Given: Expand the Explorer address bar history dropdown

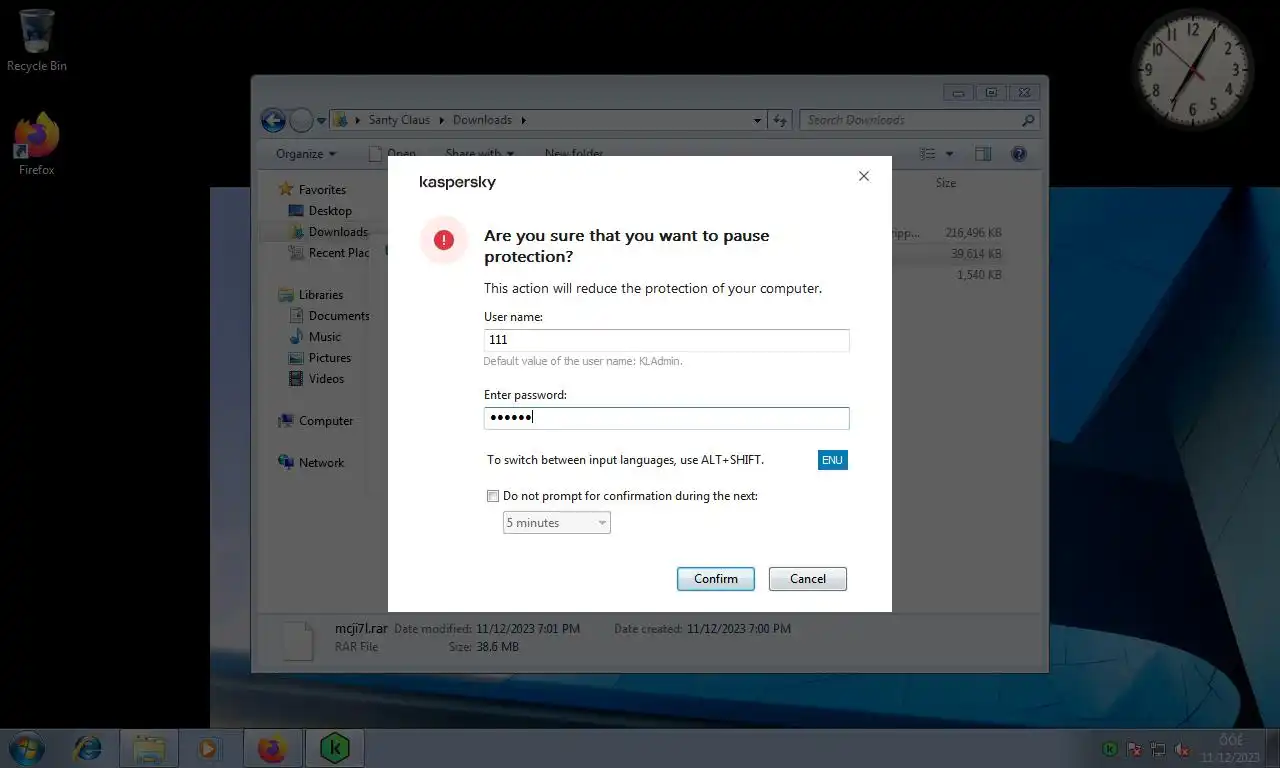Looking at the screenshot, I should [x=757, y=120].
